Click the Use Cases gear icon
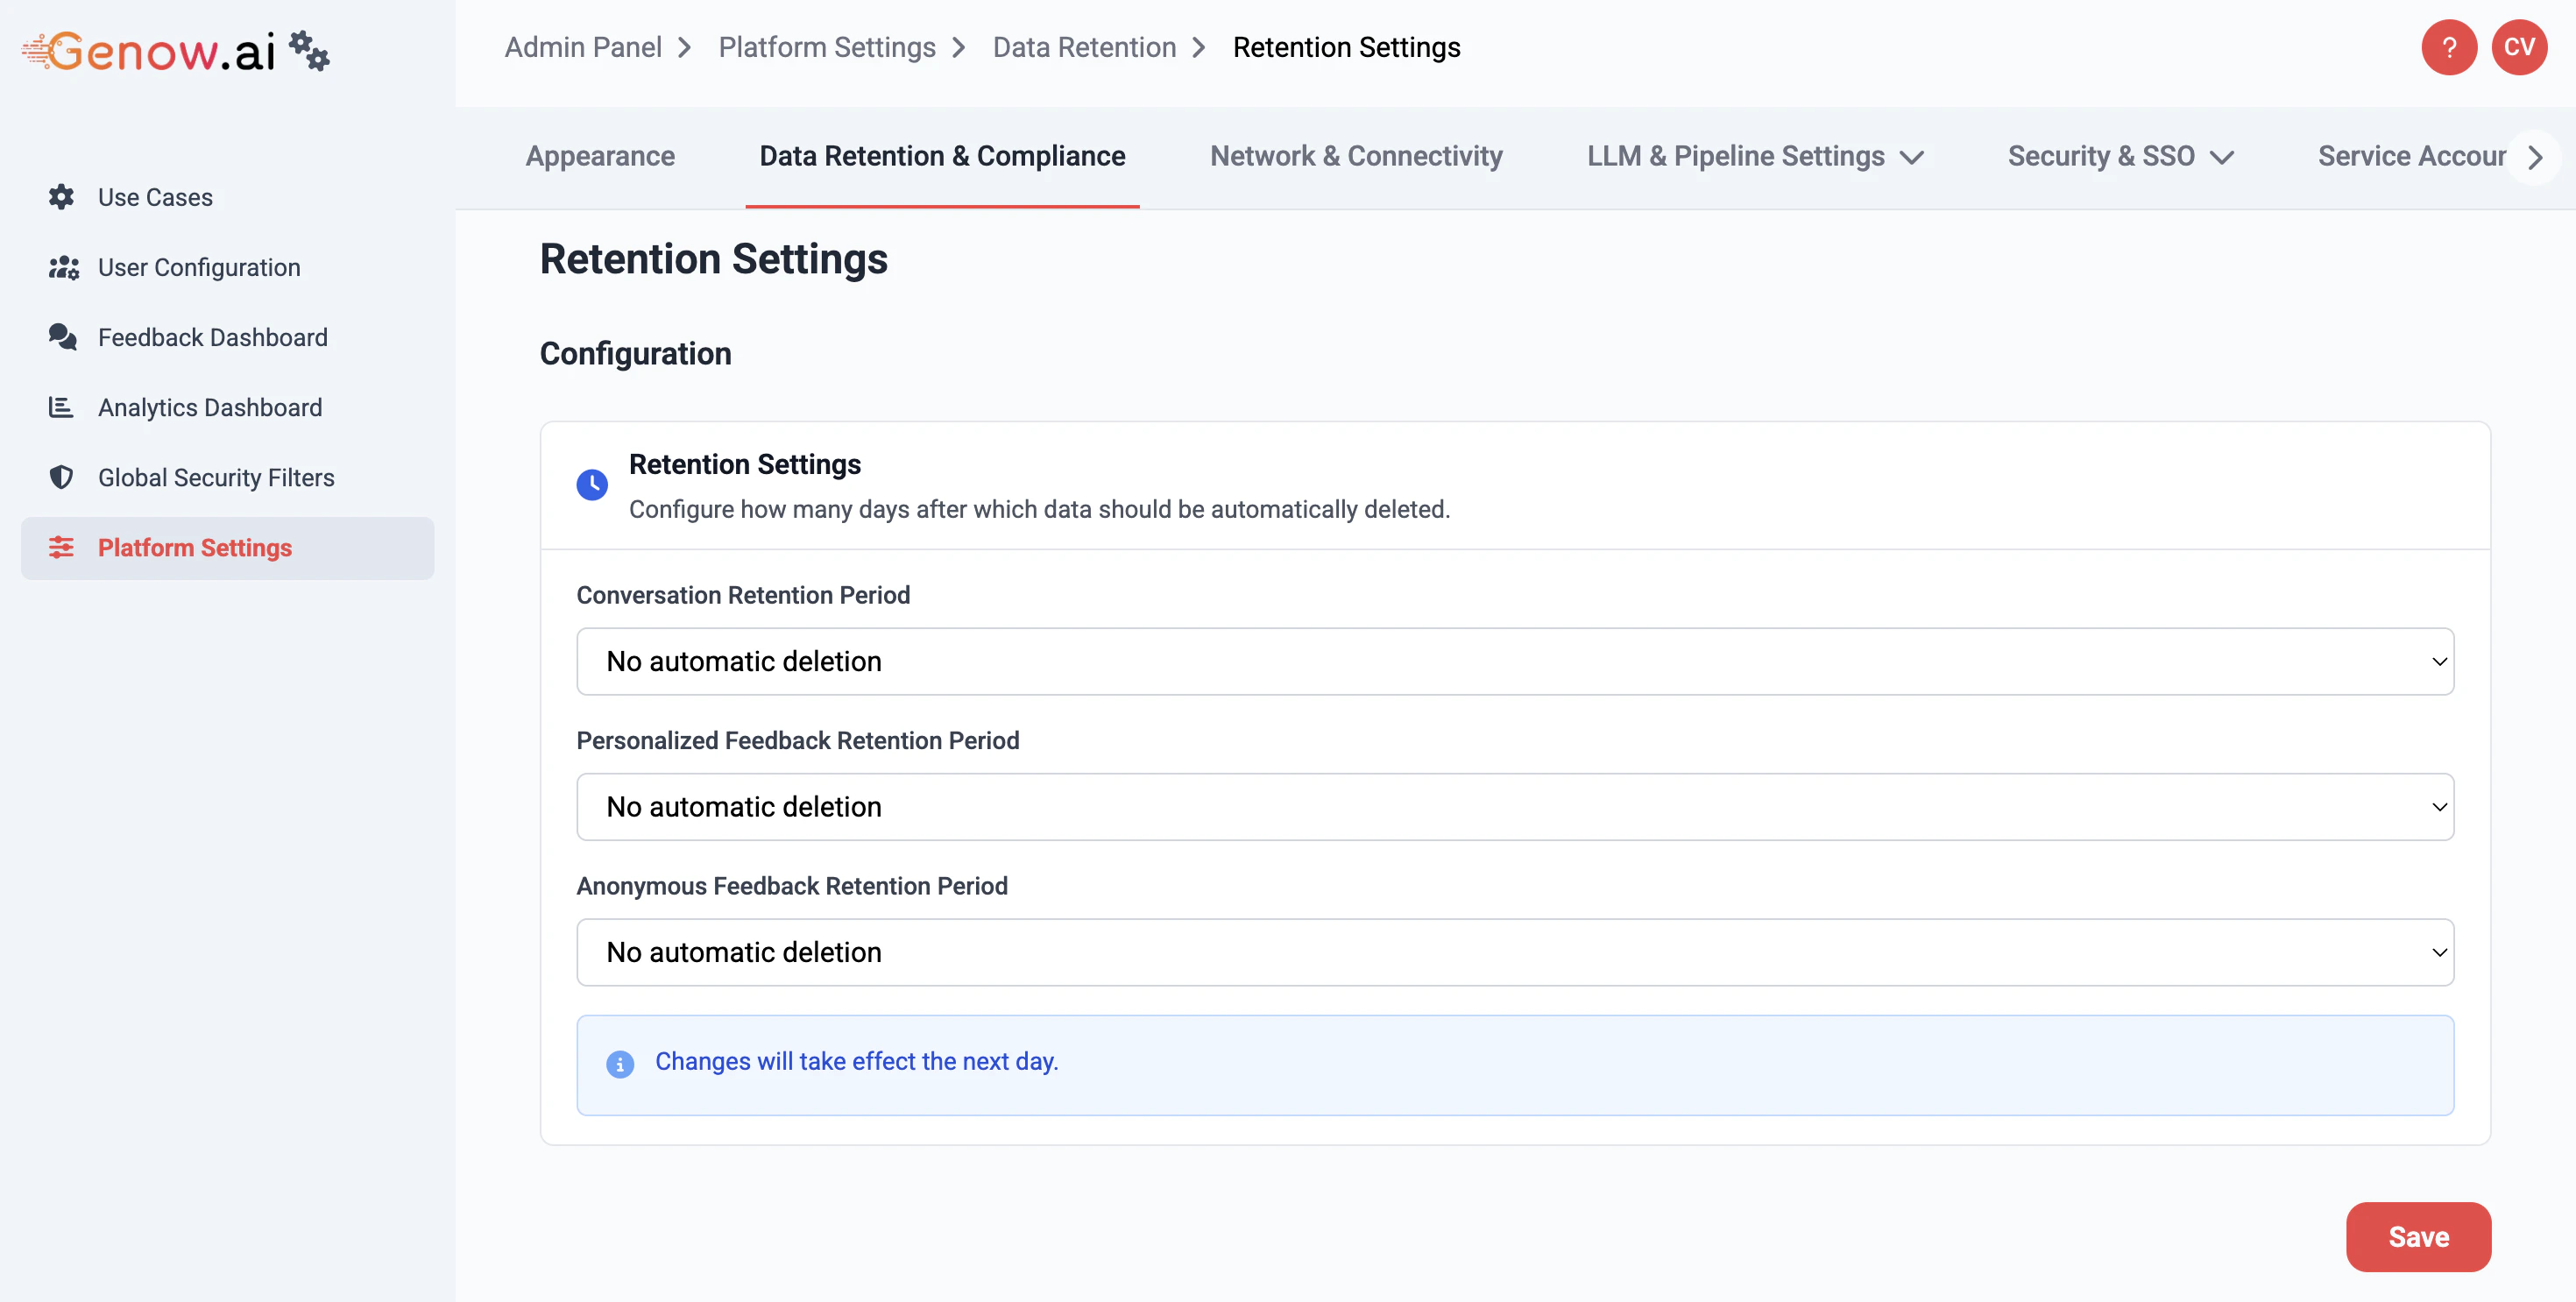 [x=61, y=197]
